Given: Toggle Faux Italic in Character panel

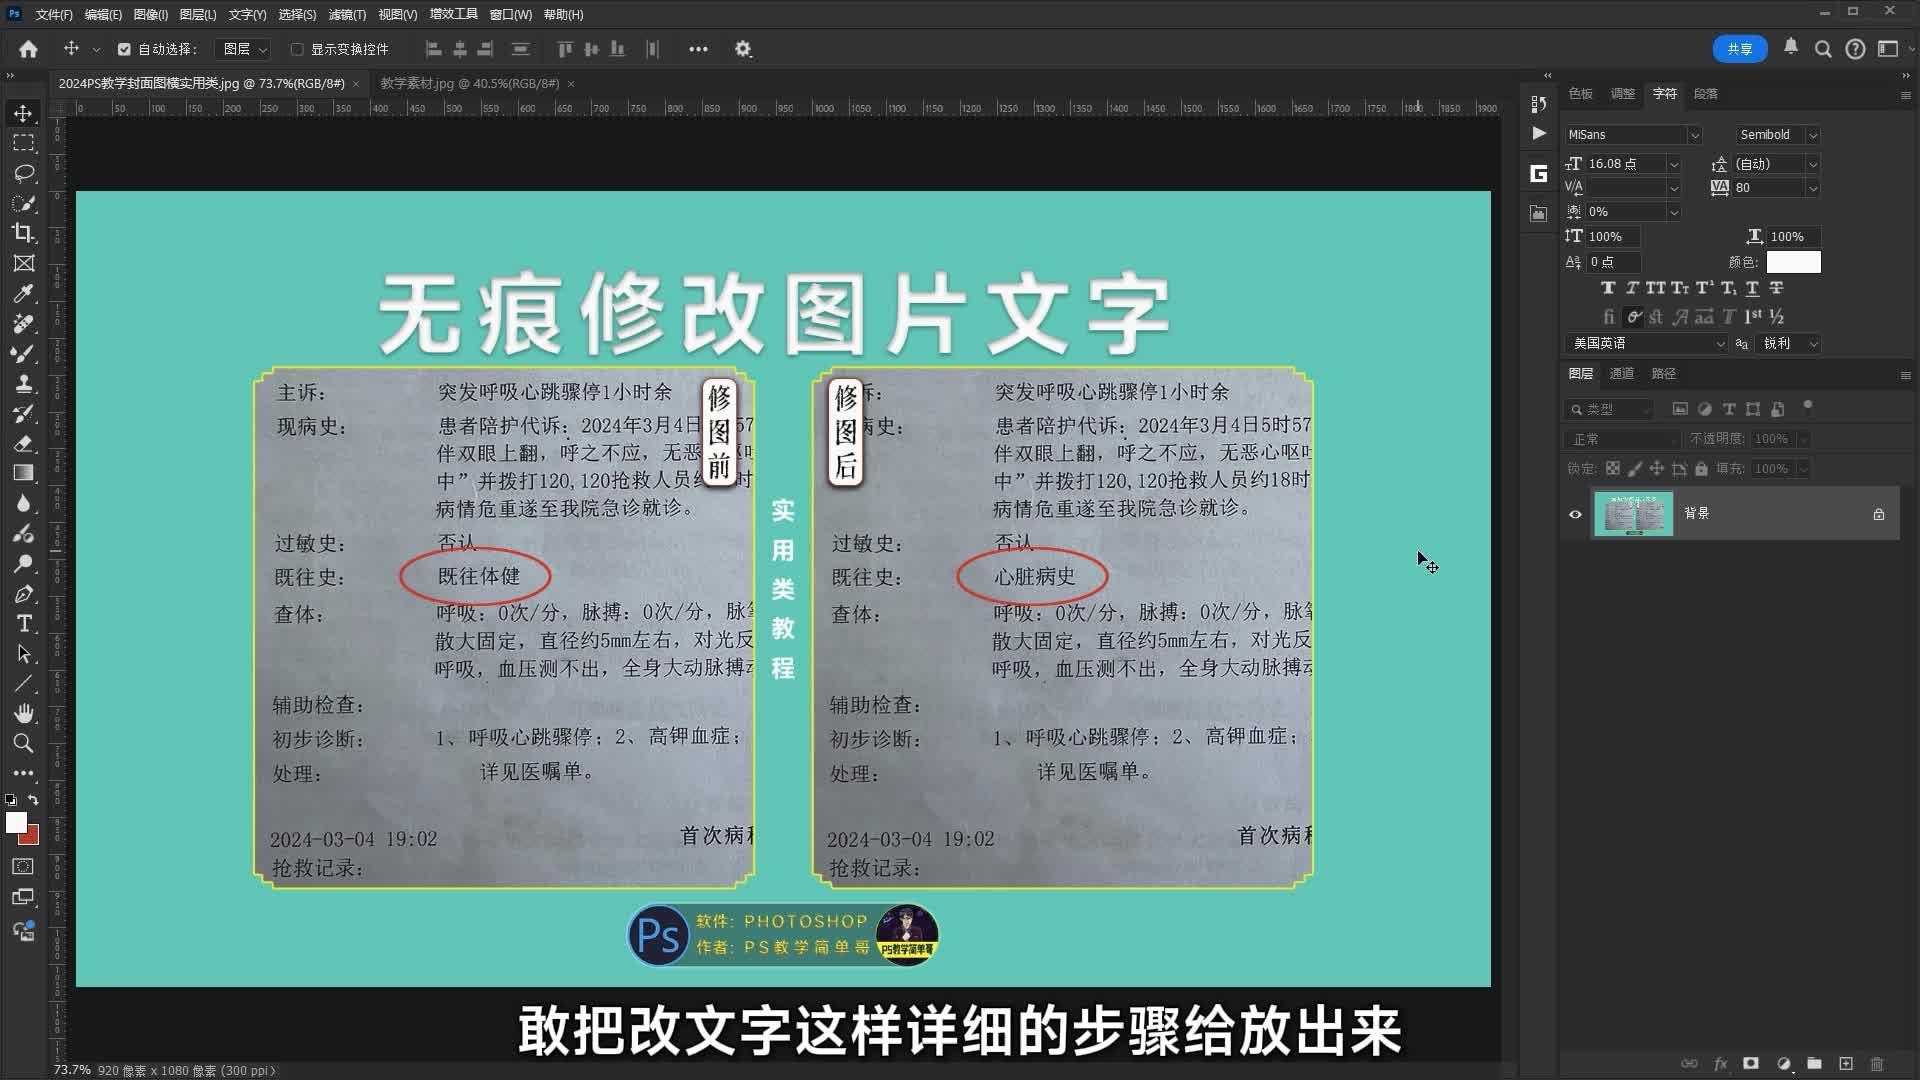Looking at the screenshot, I should point(1632,288).
